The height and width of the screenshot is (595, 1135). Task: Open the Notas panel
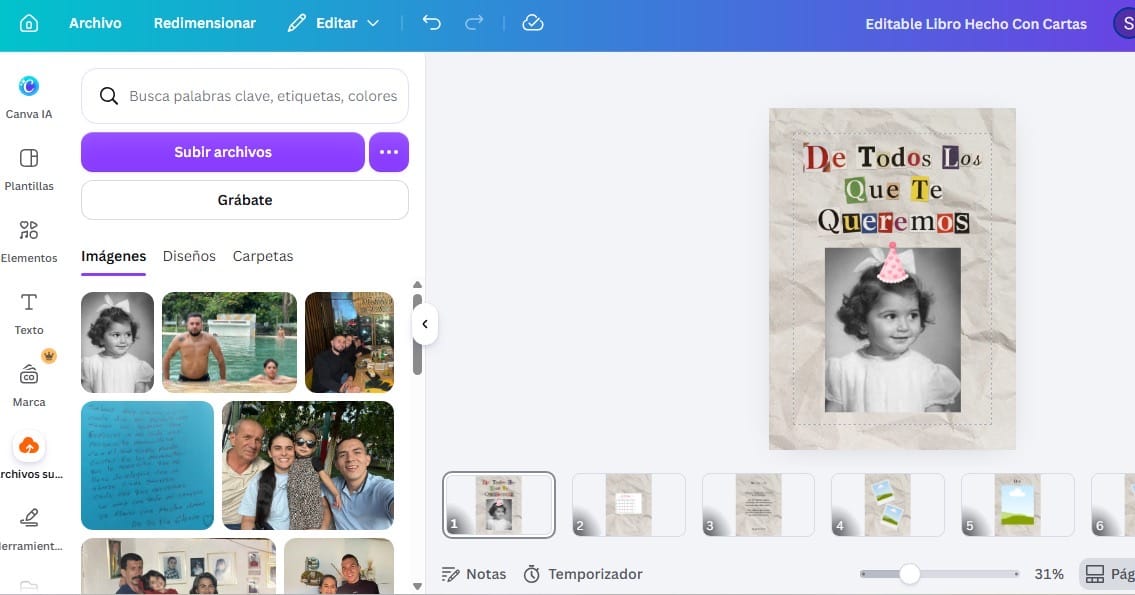point(473,574)
